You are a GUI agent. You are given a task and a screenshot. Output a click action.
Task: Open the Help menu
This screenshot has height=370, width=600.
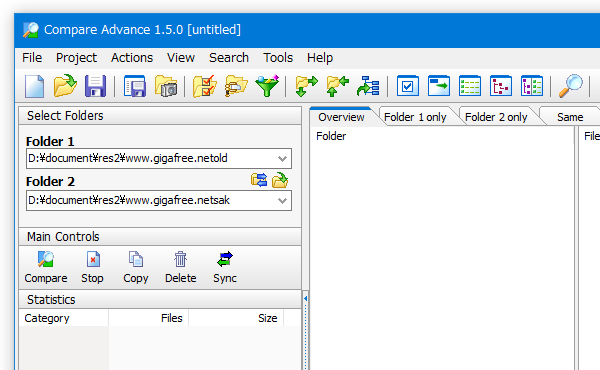[x=320, y=58]
